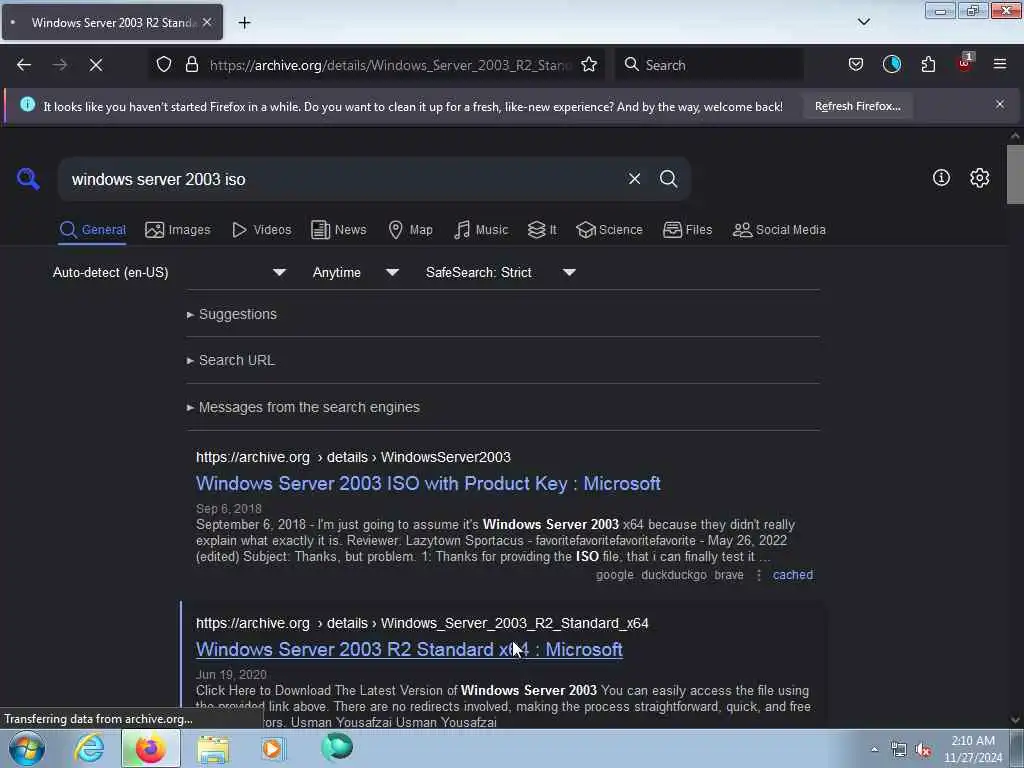Switch to Music category
This screenshot has height=768, width=1024.
(x=481, y=230)
